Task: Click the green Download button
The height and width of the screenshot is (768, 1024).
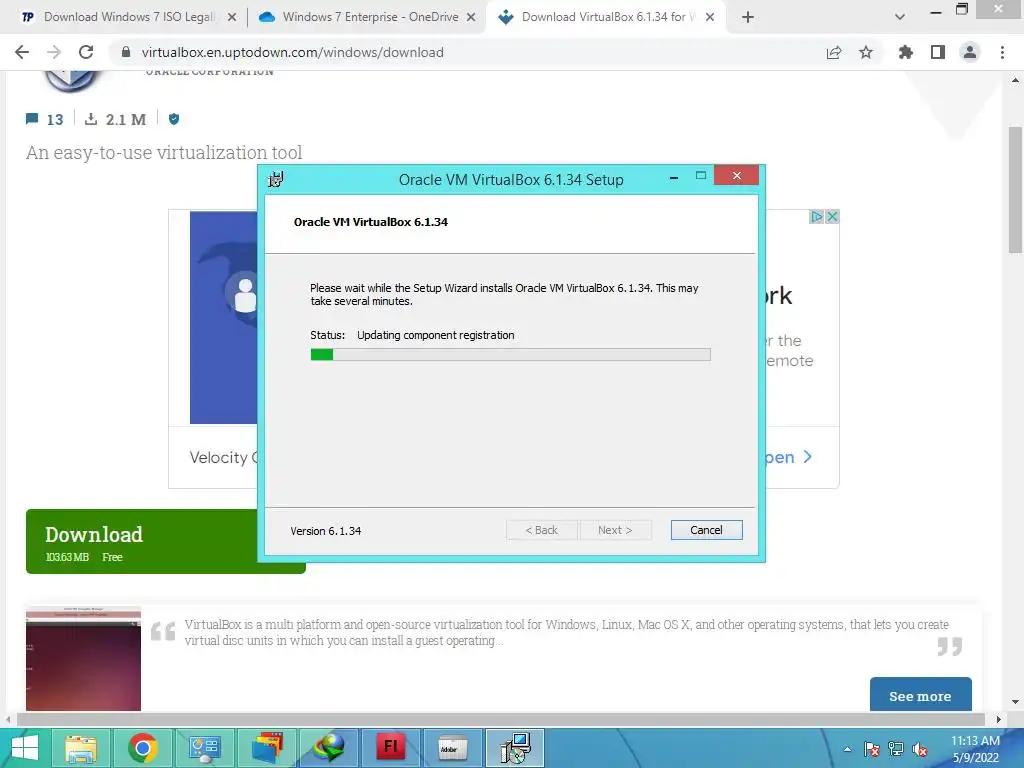Action: click(x=165, y=541)
